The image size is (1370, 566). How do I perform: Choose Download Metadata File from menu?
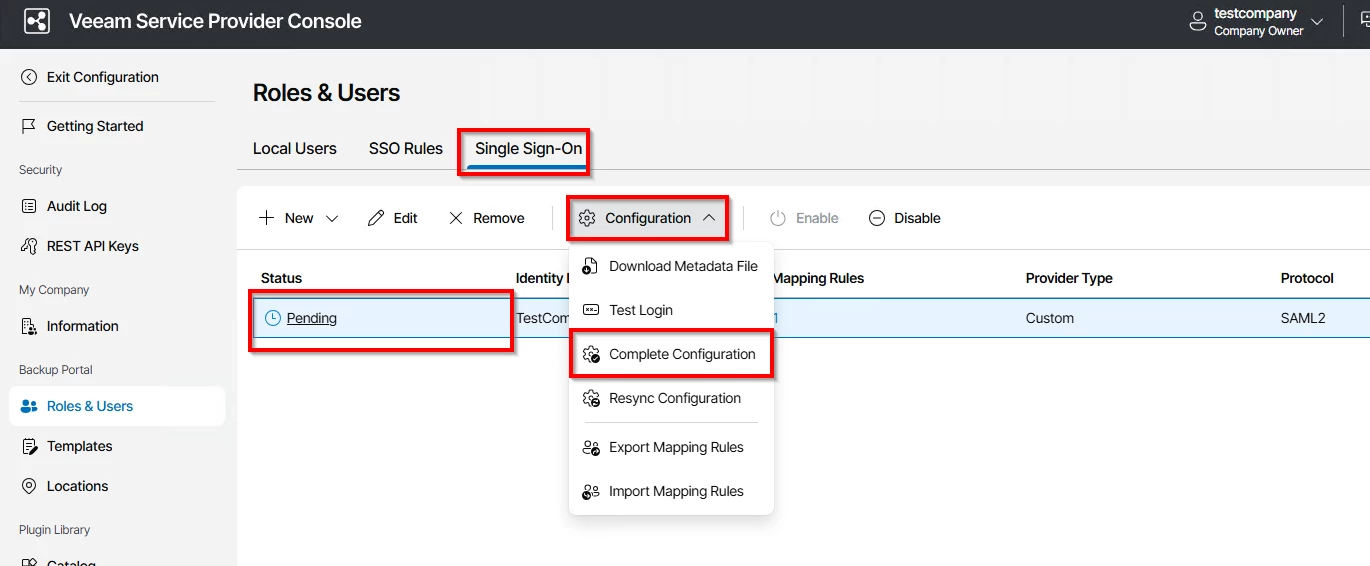[671, 266]
